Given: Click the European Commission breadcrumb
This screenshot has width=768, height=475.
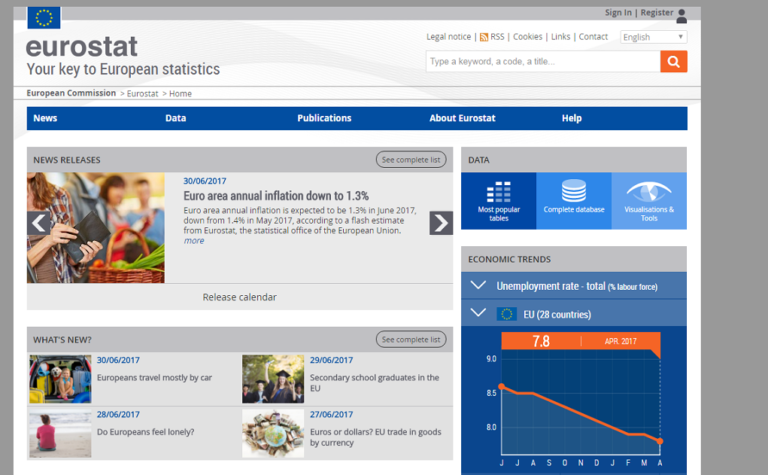Looking at the screenshot, I should click(x=71, y=93).
